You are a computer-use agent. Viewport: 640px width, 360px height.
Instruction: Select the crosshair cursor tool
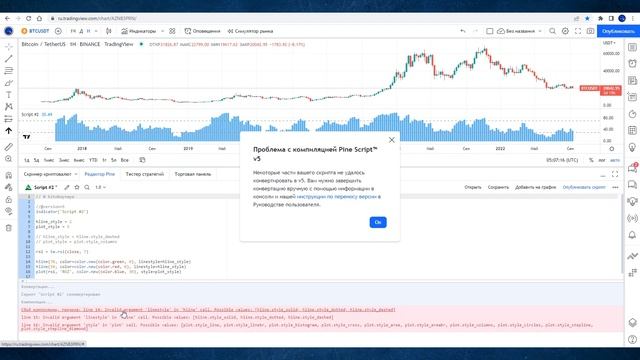pos(9,47)
